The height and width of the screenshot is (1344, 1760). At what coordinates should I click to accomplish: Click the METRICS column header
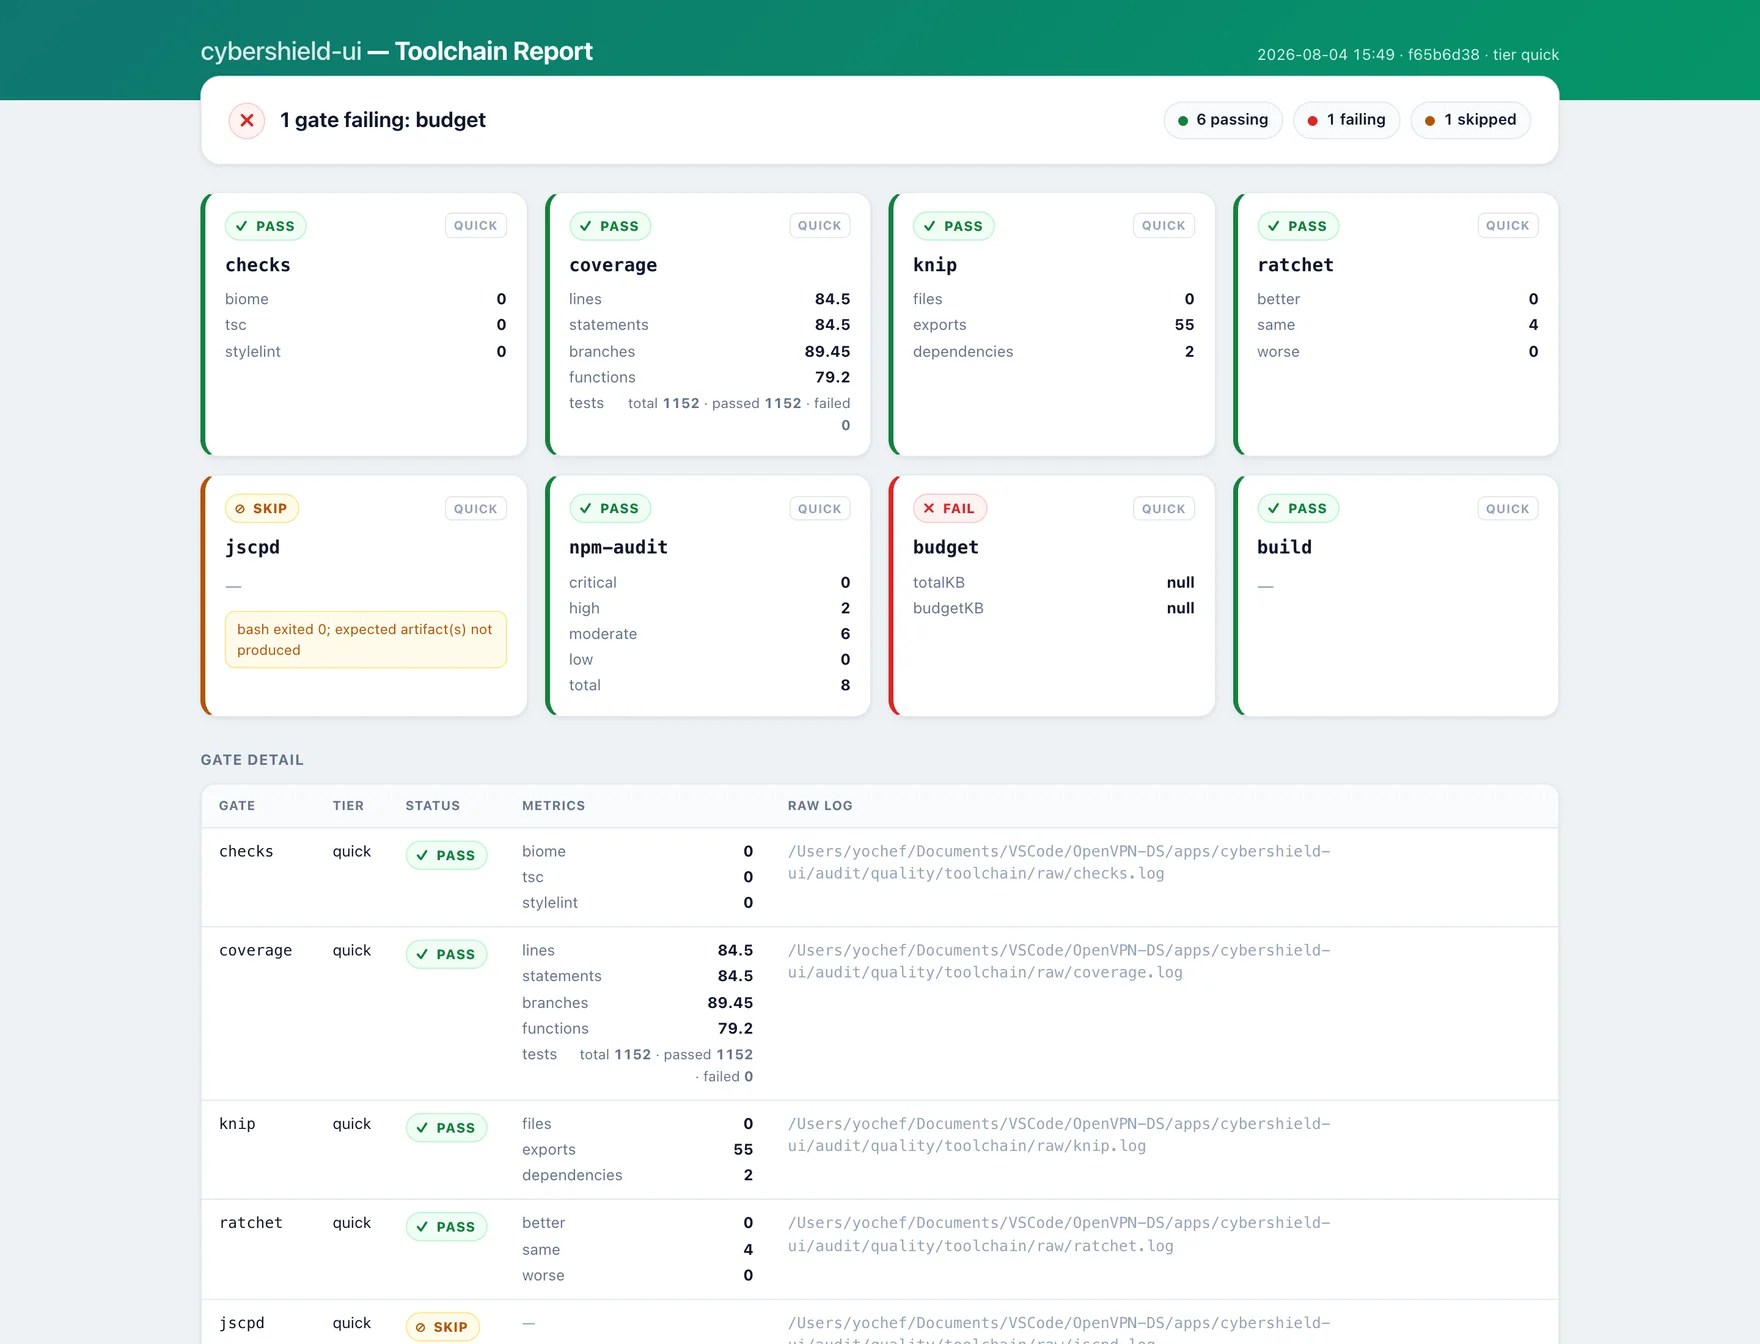pyautogui.click(x=553, y=806)
